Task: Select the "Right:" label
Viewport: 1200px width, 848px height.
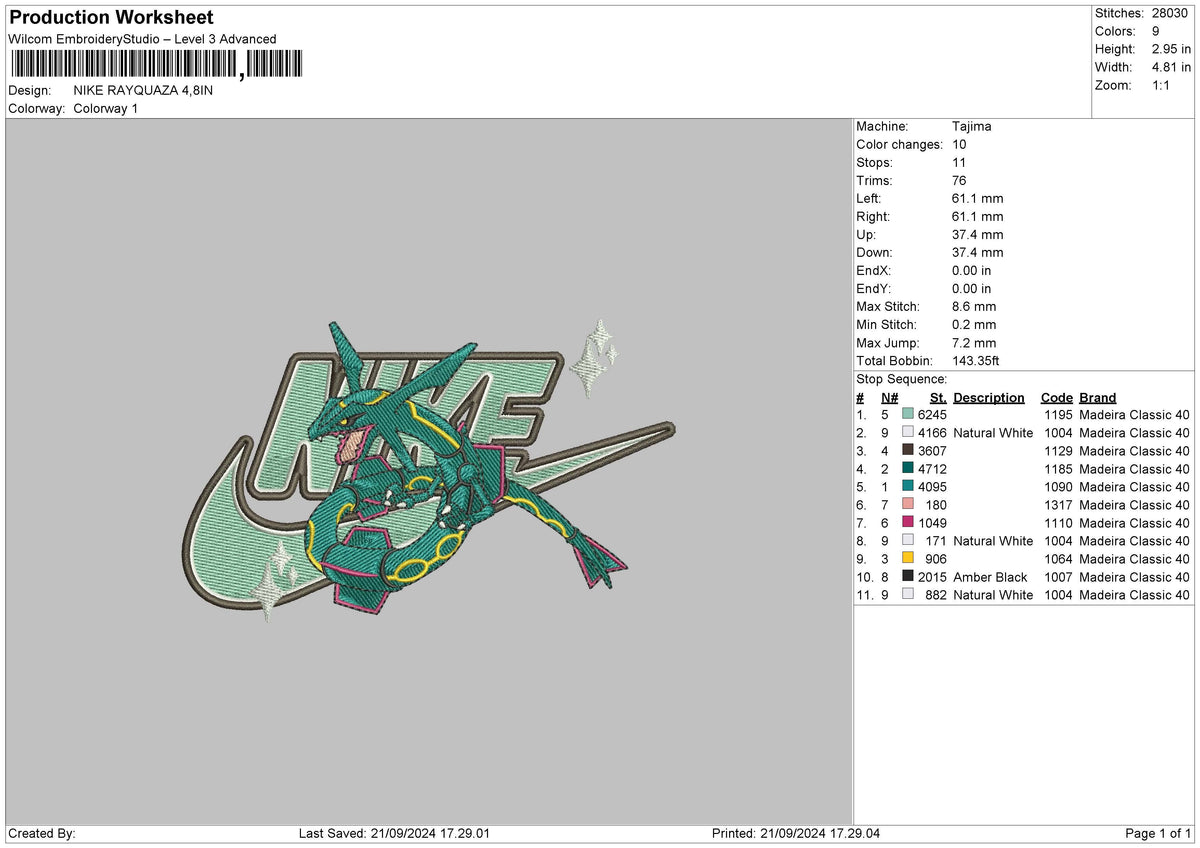Action: pos(873,217)
